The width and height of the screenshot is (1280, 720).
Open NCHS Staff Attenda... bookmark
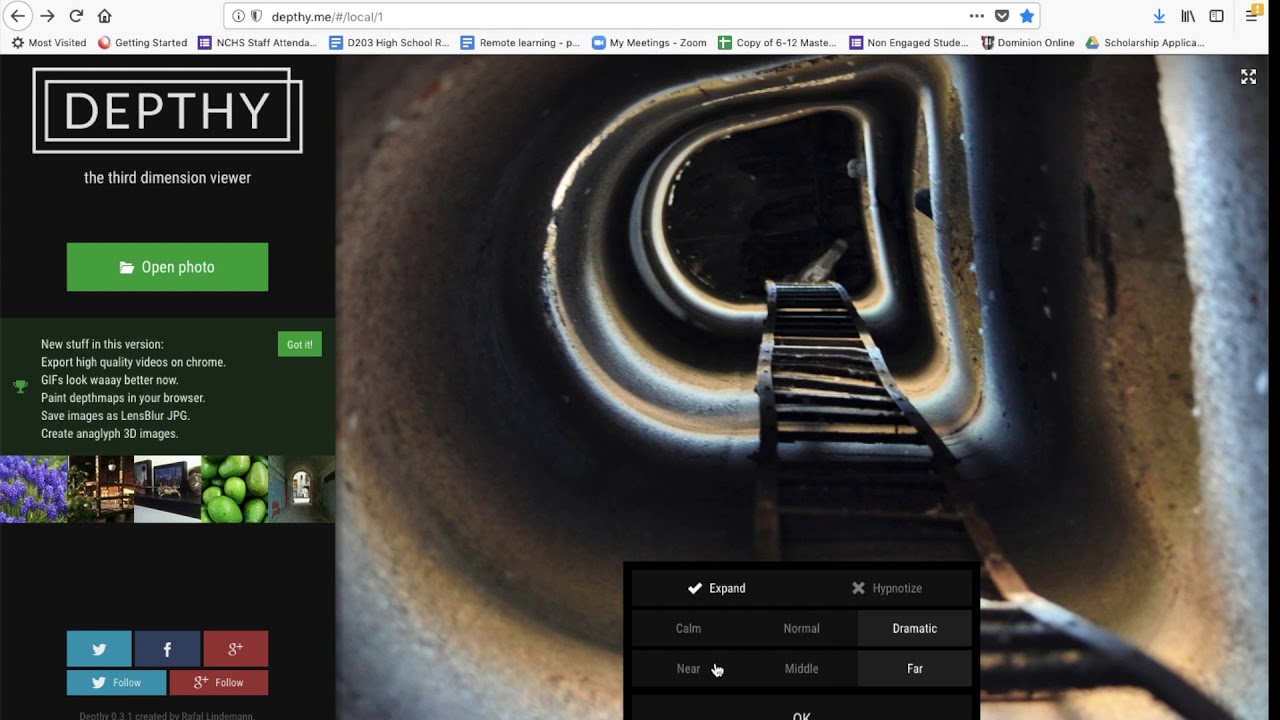pos(258,43)
